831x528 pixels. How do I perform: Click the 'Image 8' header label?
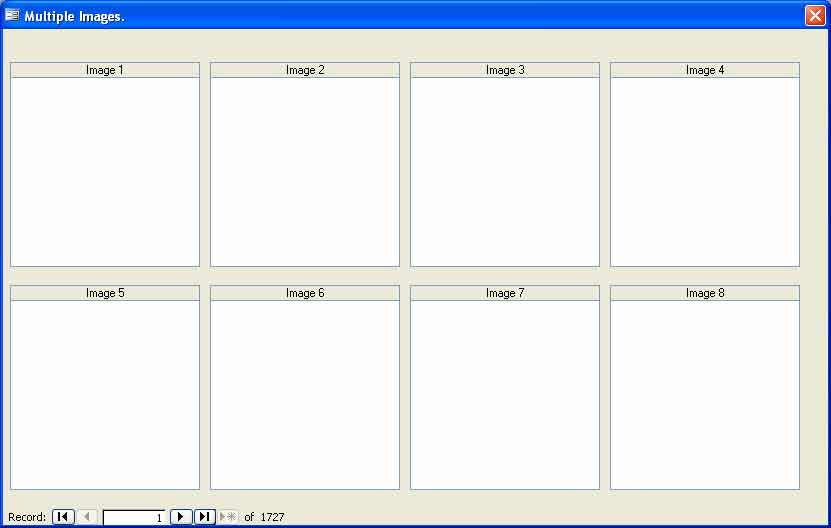(x=705, y=293)
